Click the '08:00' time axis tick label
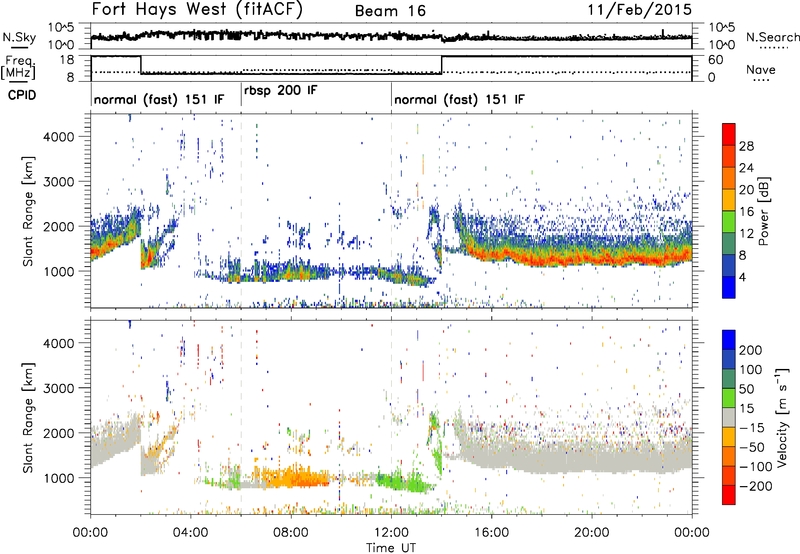The image size is (800, 554). 291,533
